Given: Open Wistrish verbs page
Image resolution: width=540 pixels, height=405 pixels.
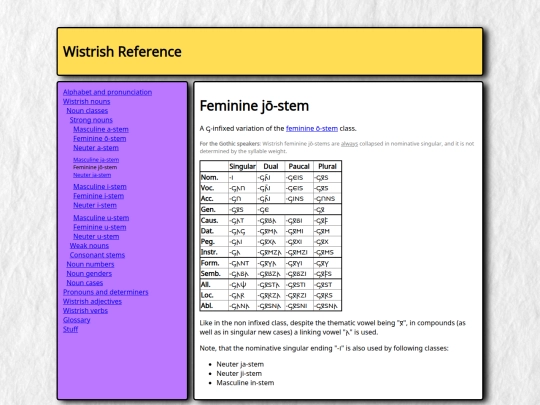Looking at the screenshot, I should point(85,311).
